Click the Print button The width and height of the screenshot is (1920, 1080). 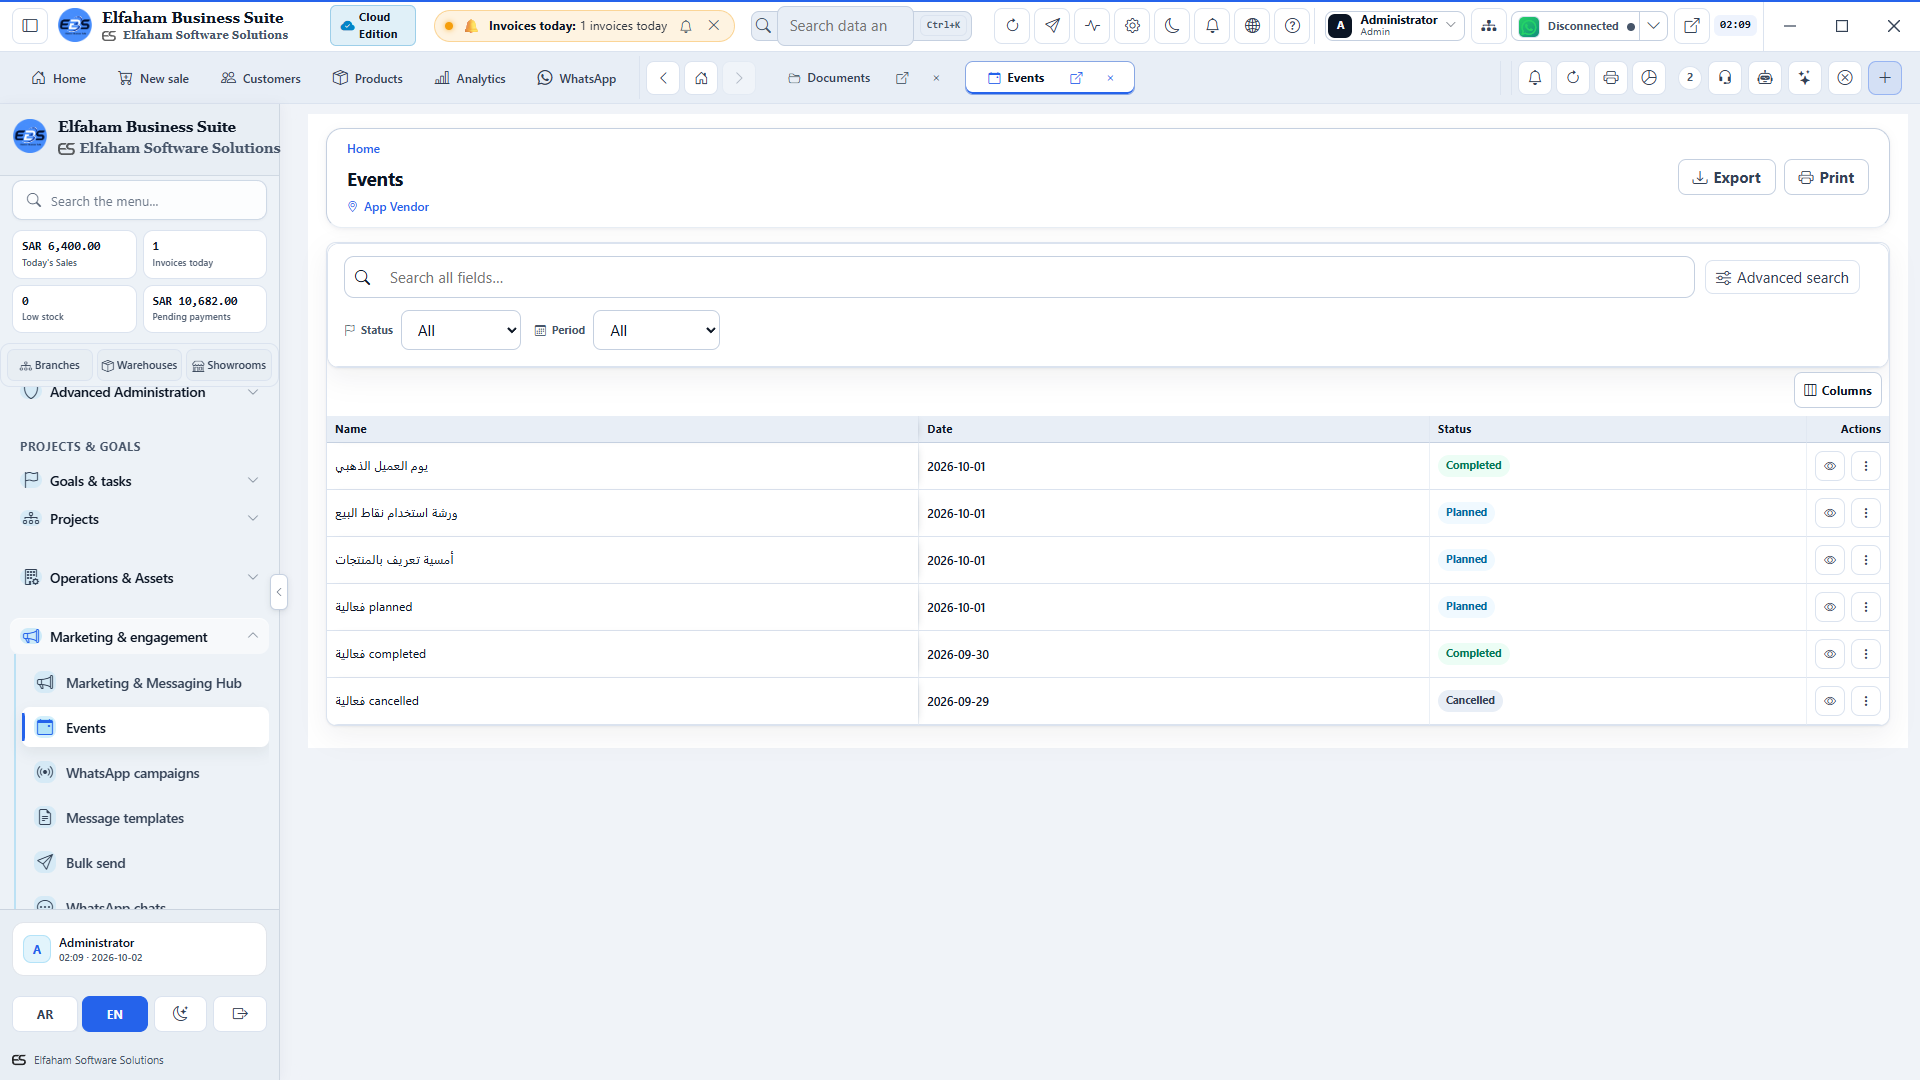(x=1826, y=178)
